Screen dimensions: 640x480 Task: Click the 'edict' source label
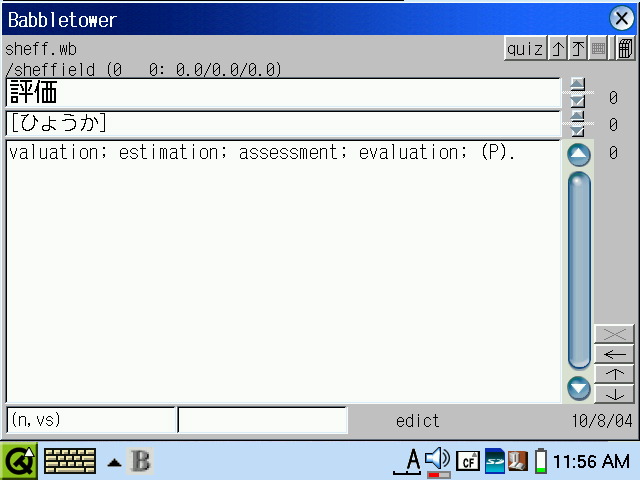[x=417, y=421]
